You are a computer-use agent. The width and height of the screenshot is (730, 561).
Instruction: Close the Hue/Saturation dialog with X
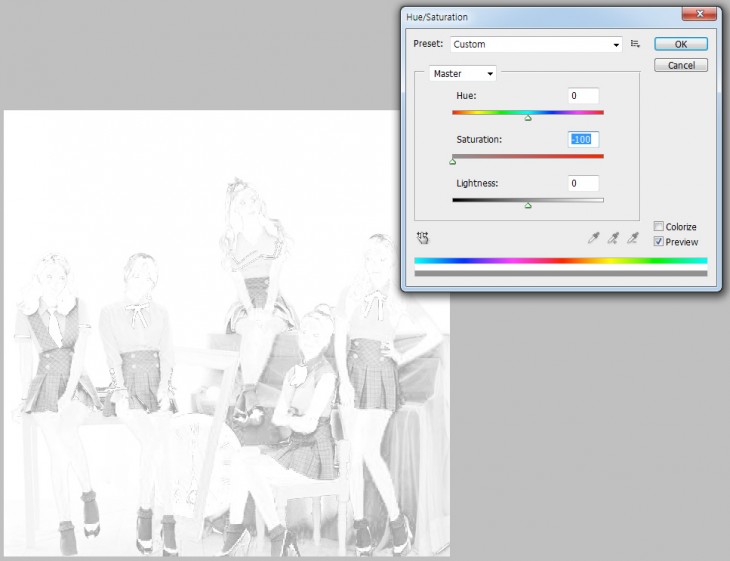699,16
